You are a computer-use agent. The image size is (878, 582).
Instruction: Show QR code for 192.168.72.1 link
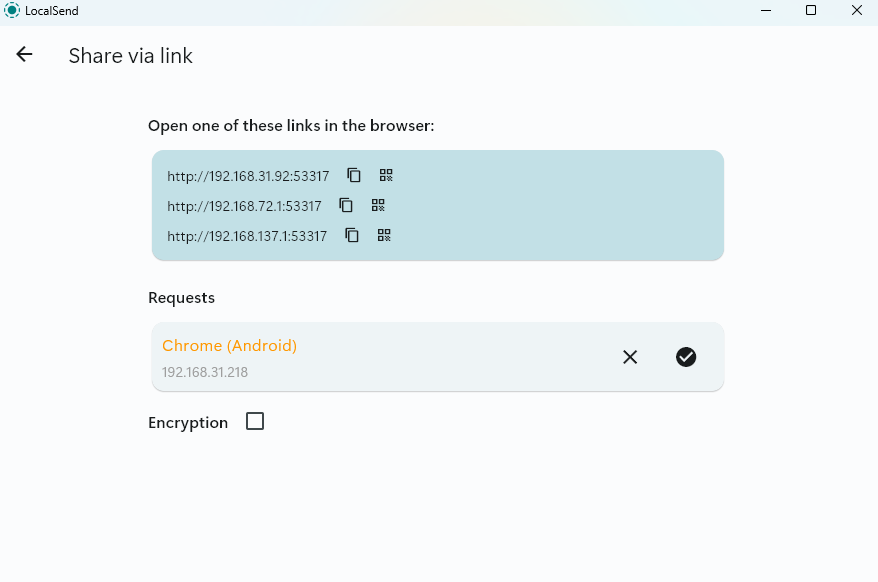point(378,205)
